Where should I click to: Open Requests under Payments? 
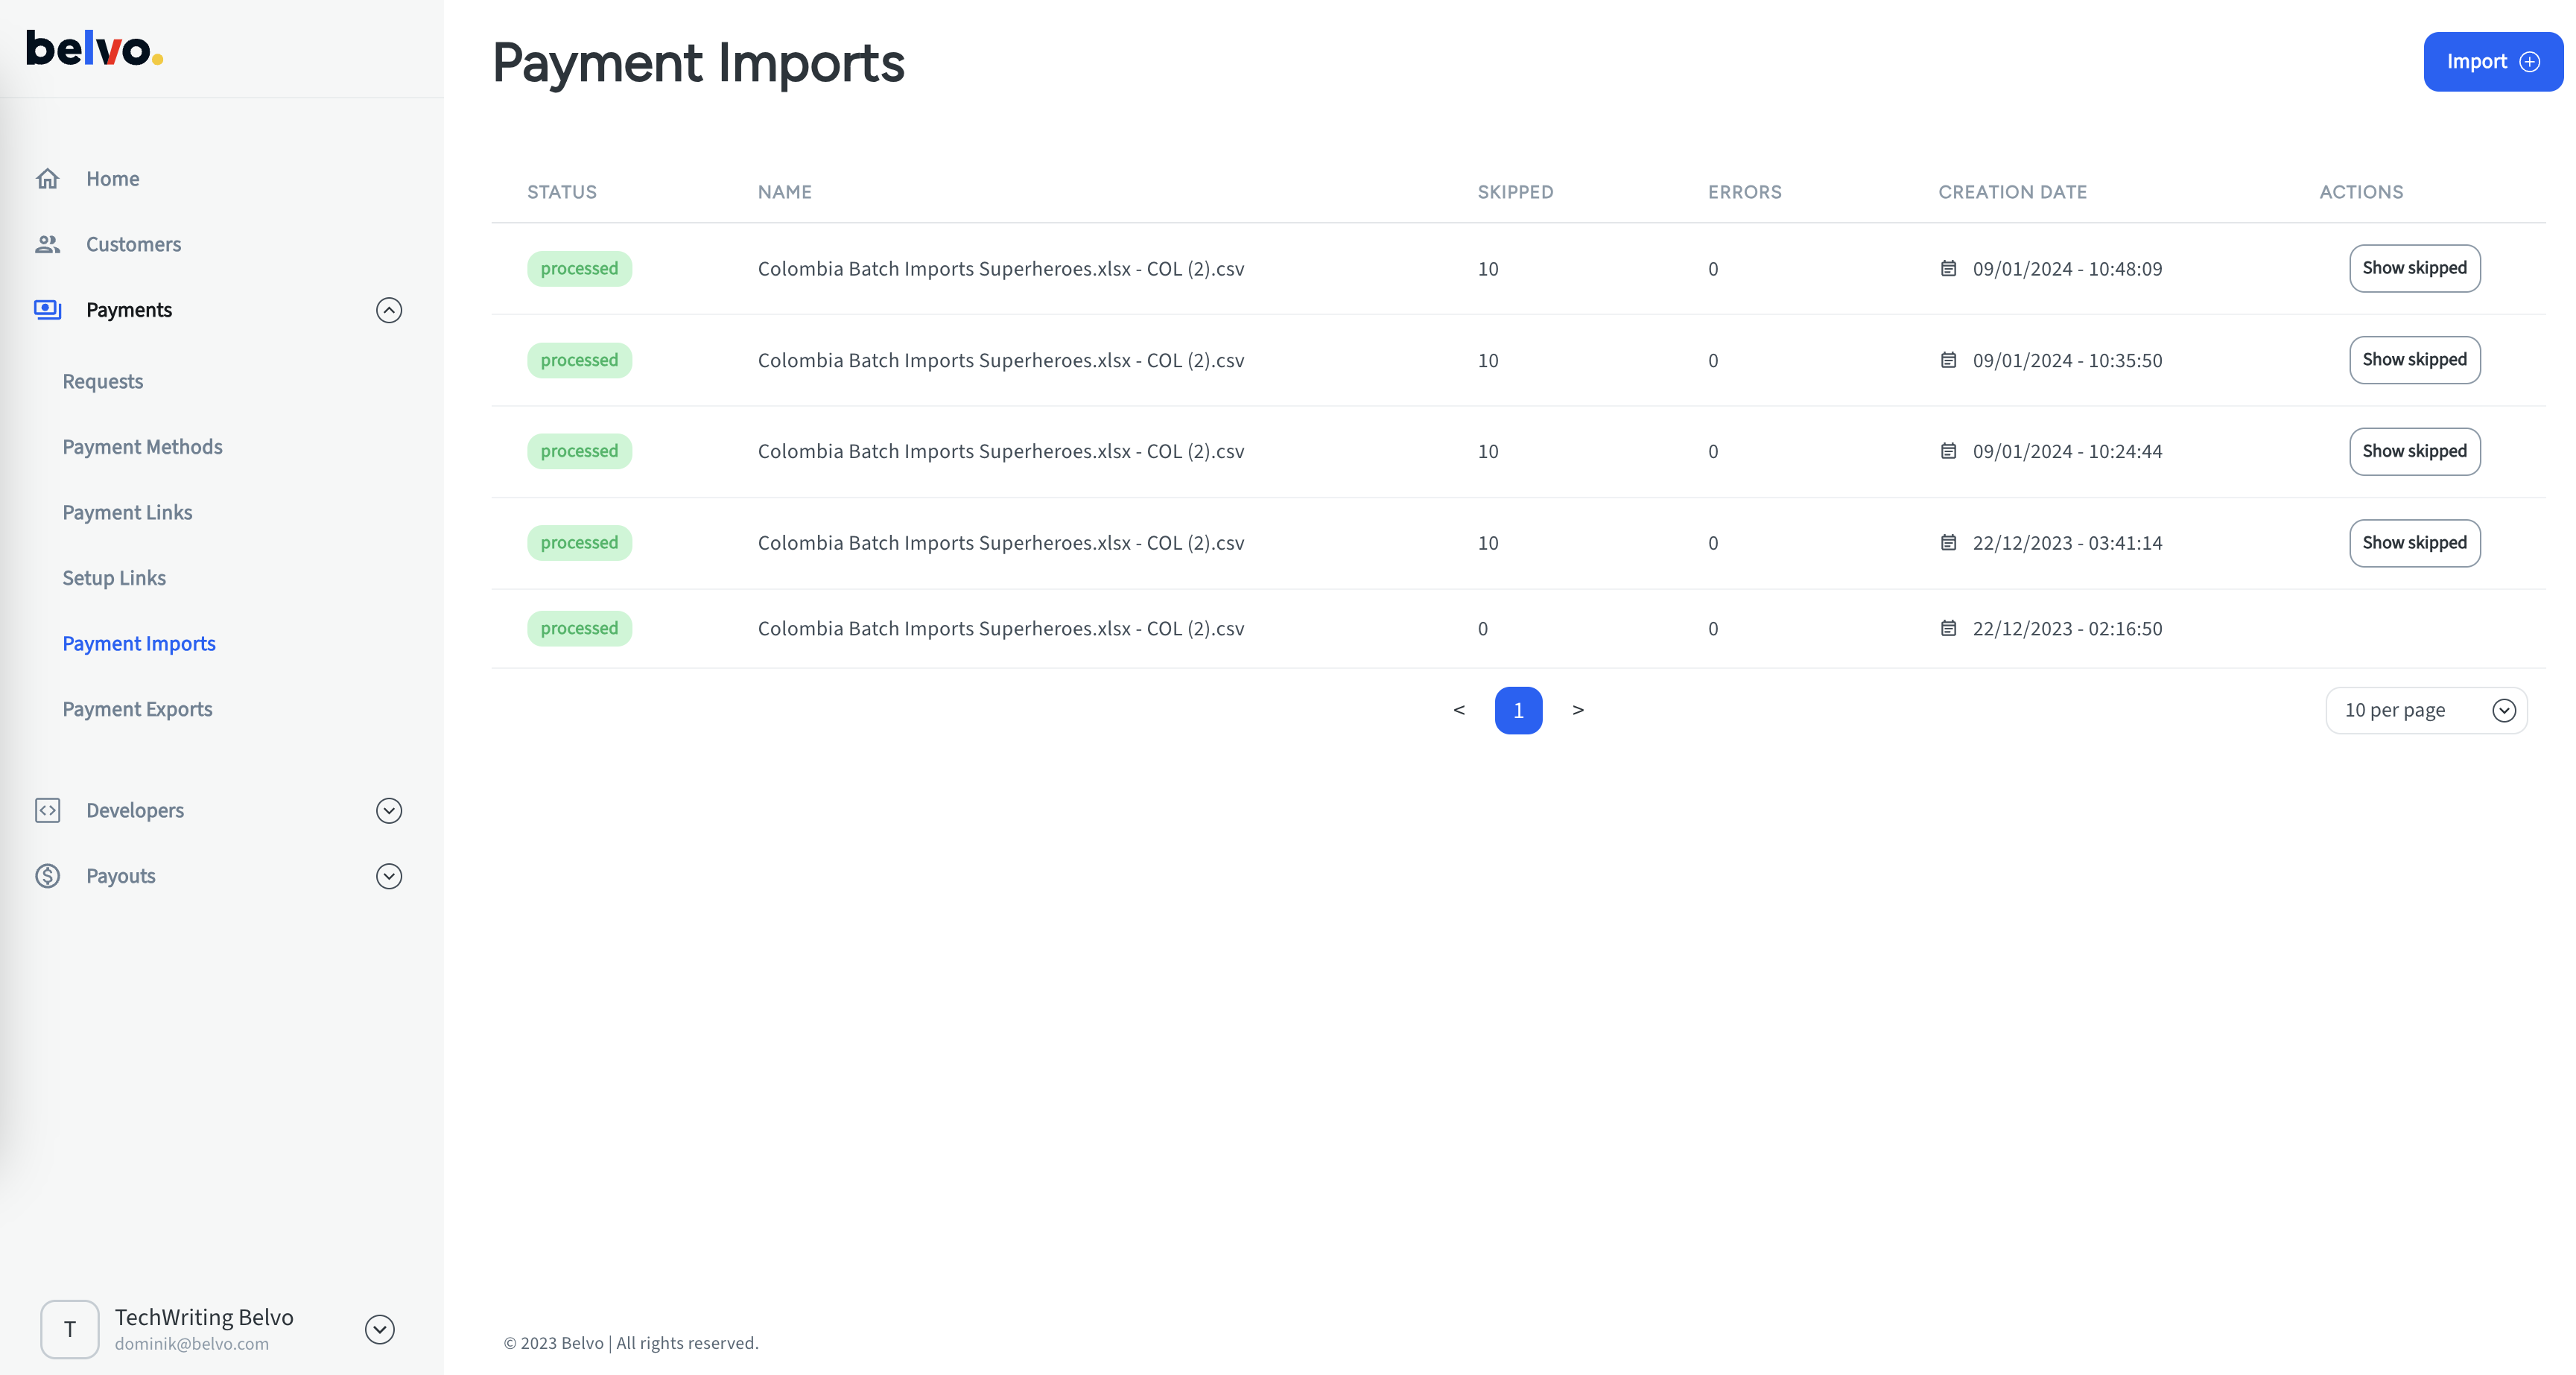click(102, 381)
